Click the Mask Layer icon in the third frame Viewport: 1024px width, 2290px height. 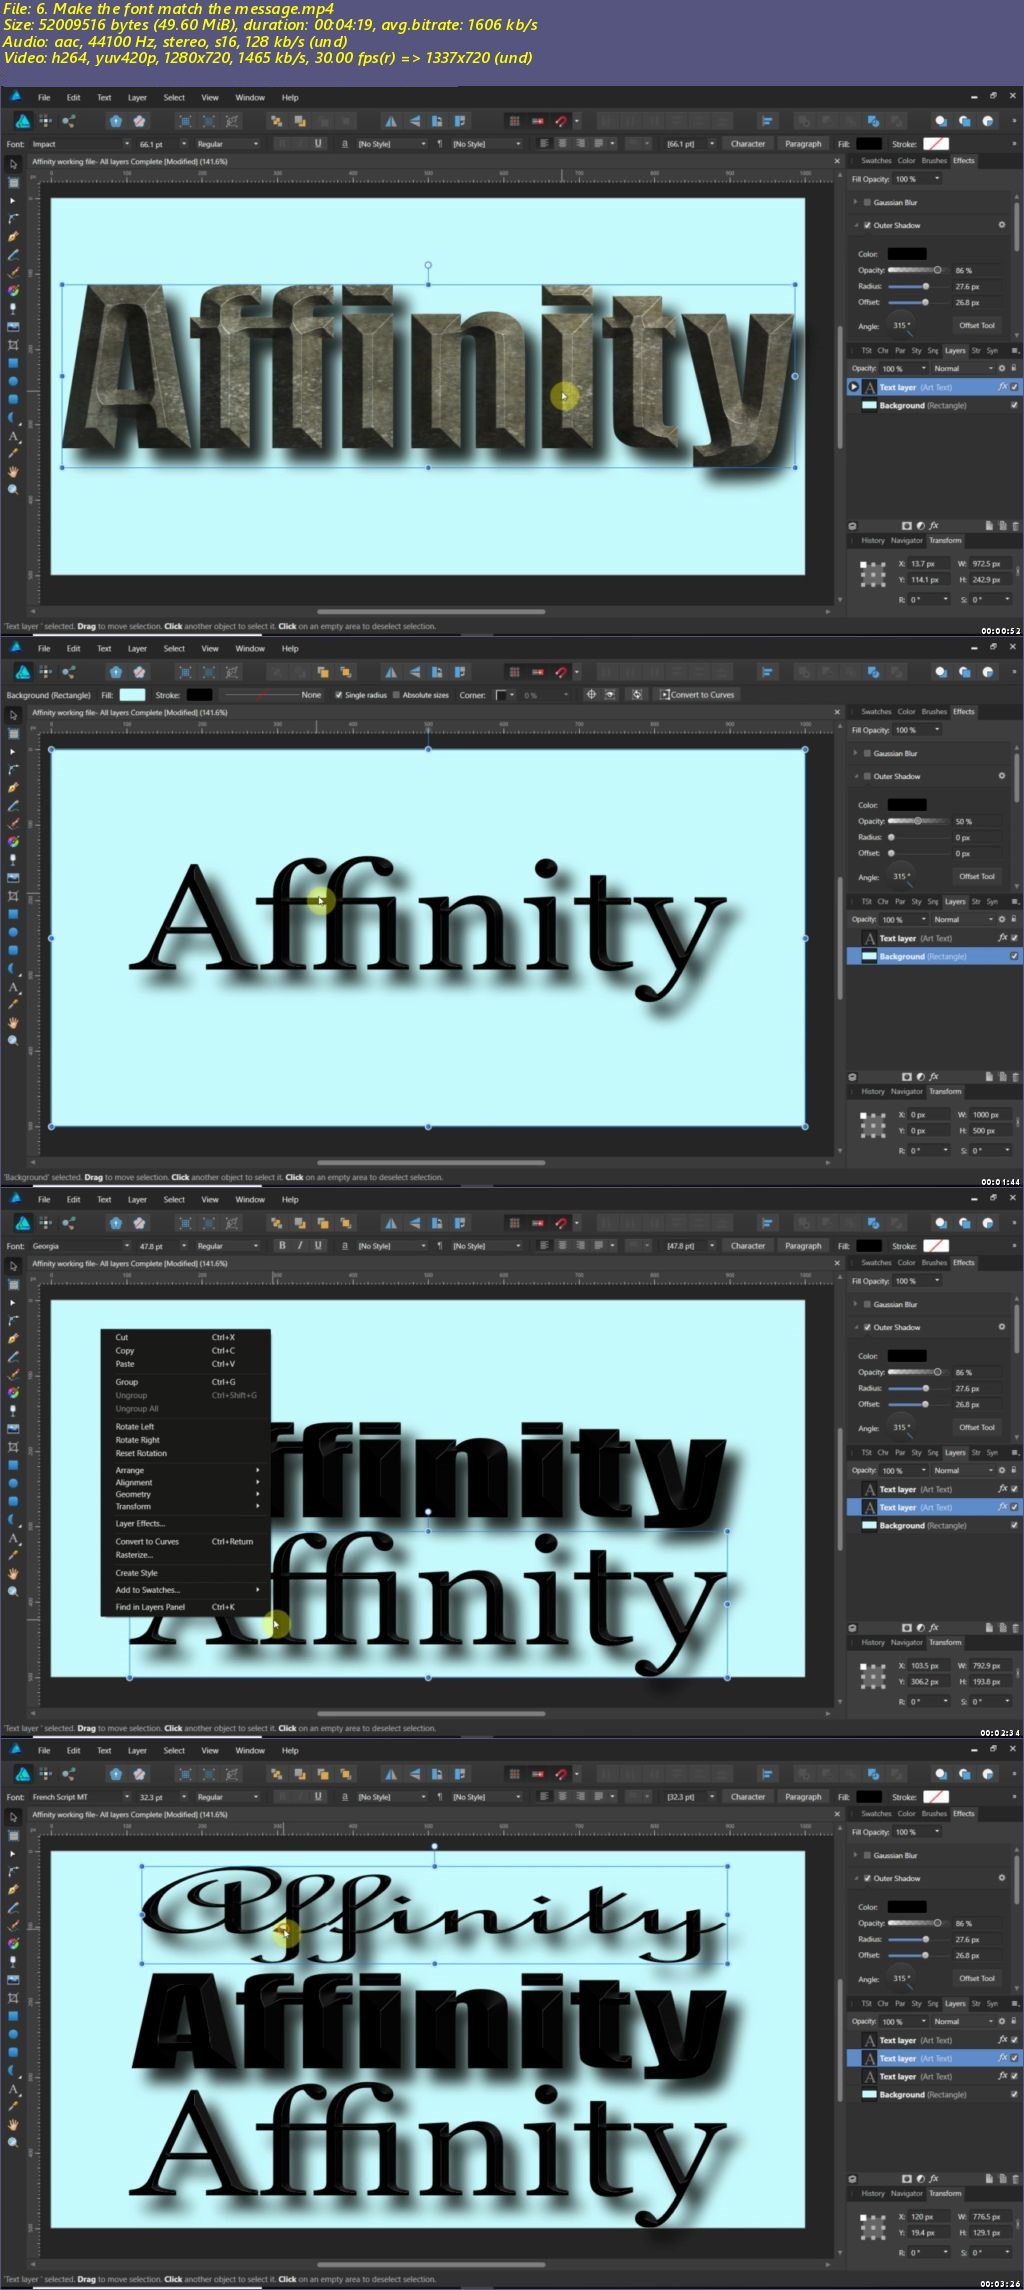tap(906, 1627)
